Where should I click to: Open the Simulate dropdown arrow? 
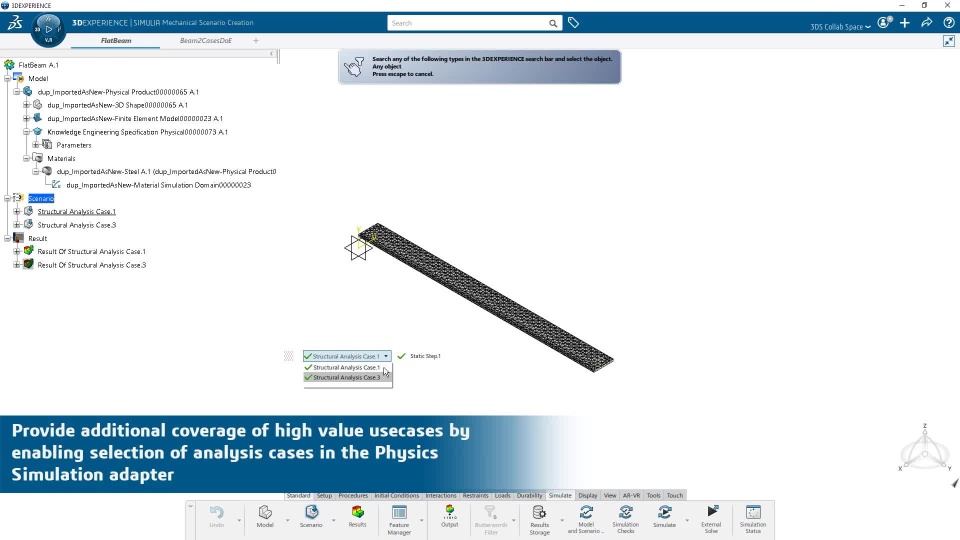687,520
